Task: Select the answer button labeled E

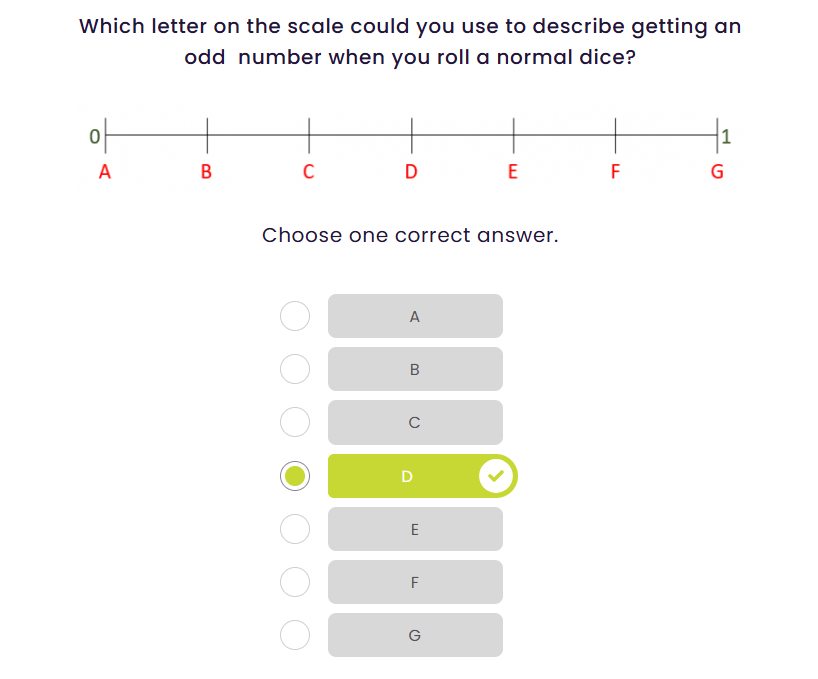Action: pos(415,529)
